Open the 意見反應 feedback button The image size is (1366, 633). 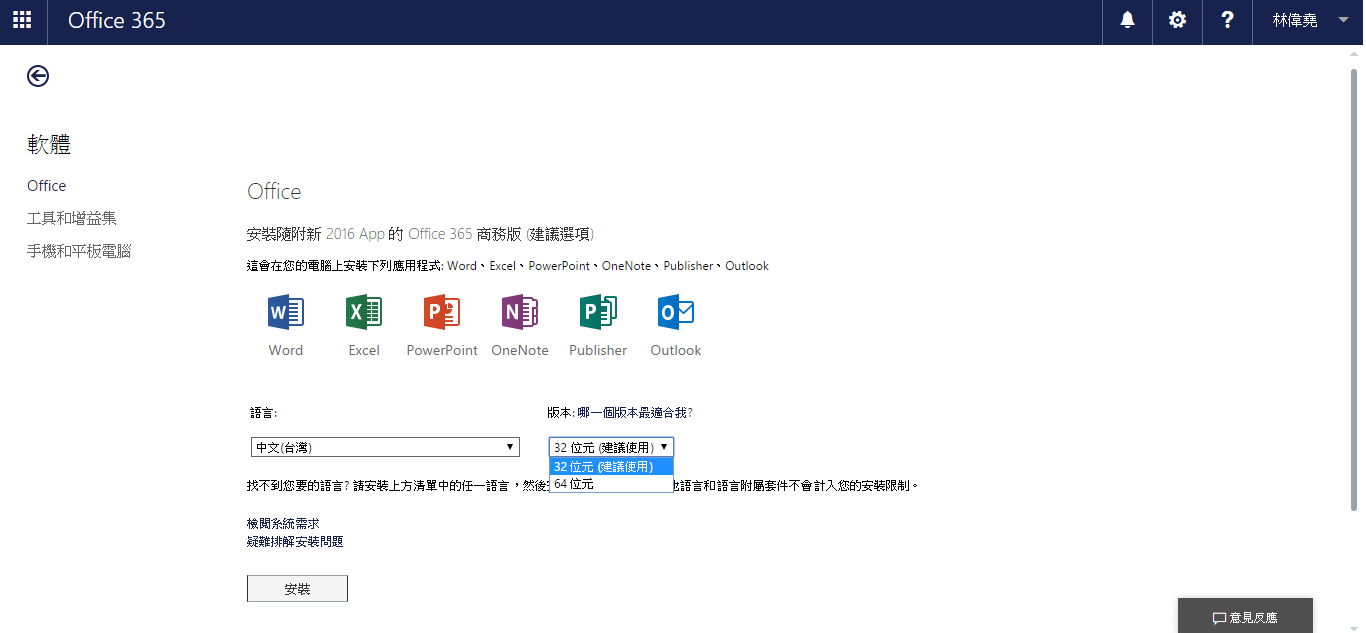point(1245,616)
